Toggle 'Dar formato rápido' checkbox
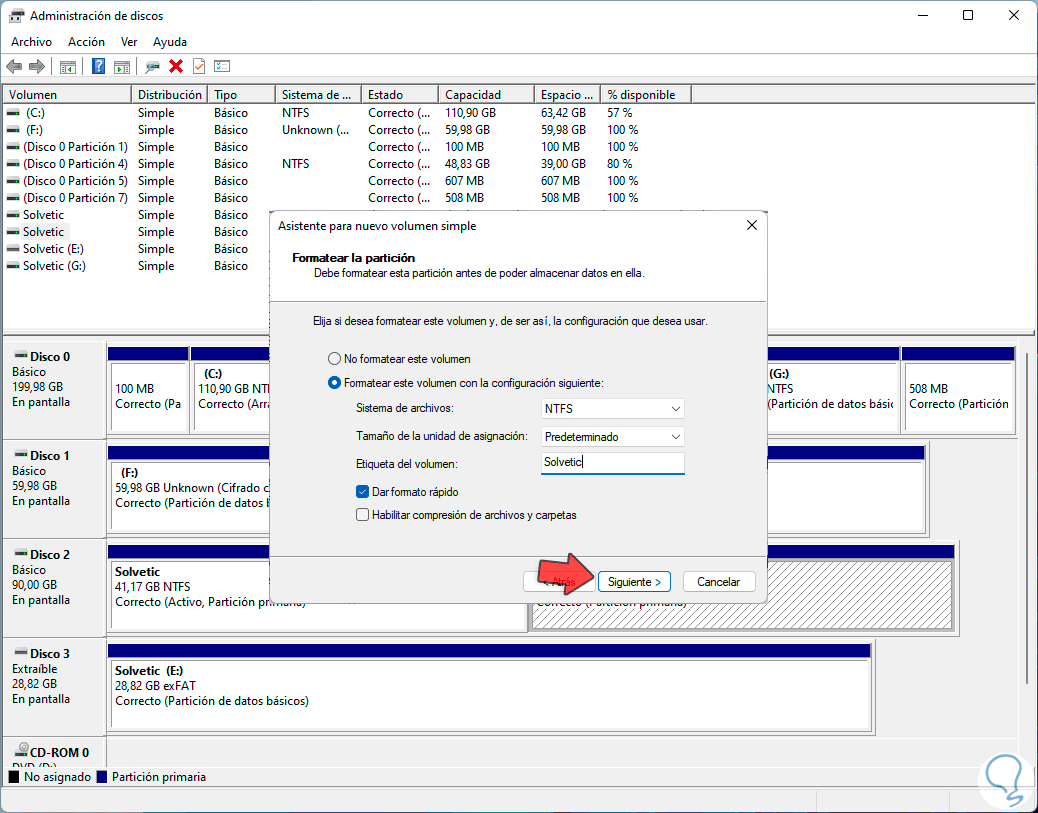 tap(363, 492)
